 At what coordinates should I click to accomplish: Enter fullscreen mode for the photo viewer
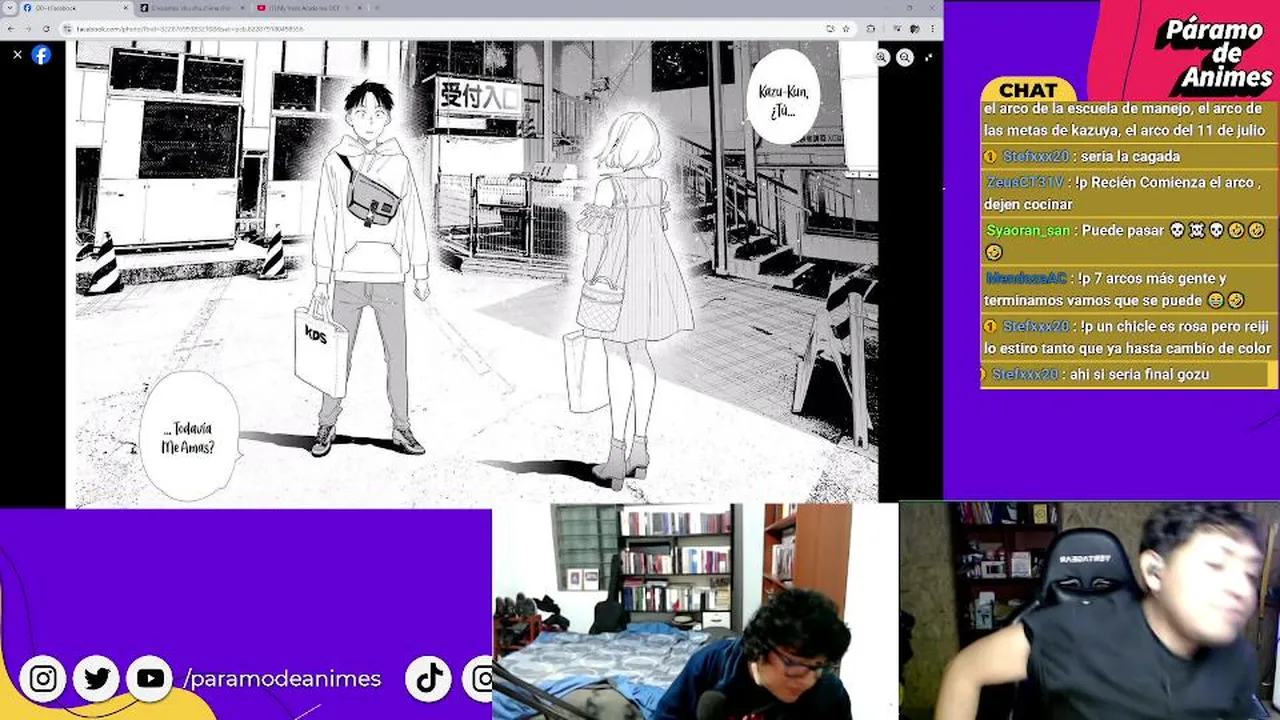click(928, 58)
